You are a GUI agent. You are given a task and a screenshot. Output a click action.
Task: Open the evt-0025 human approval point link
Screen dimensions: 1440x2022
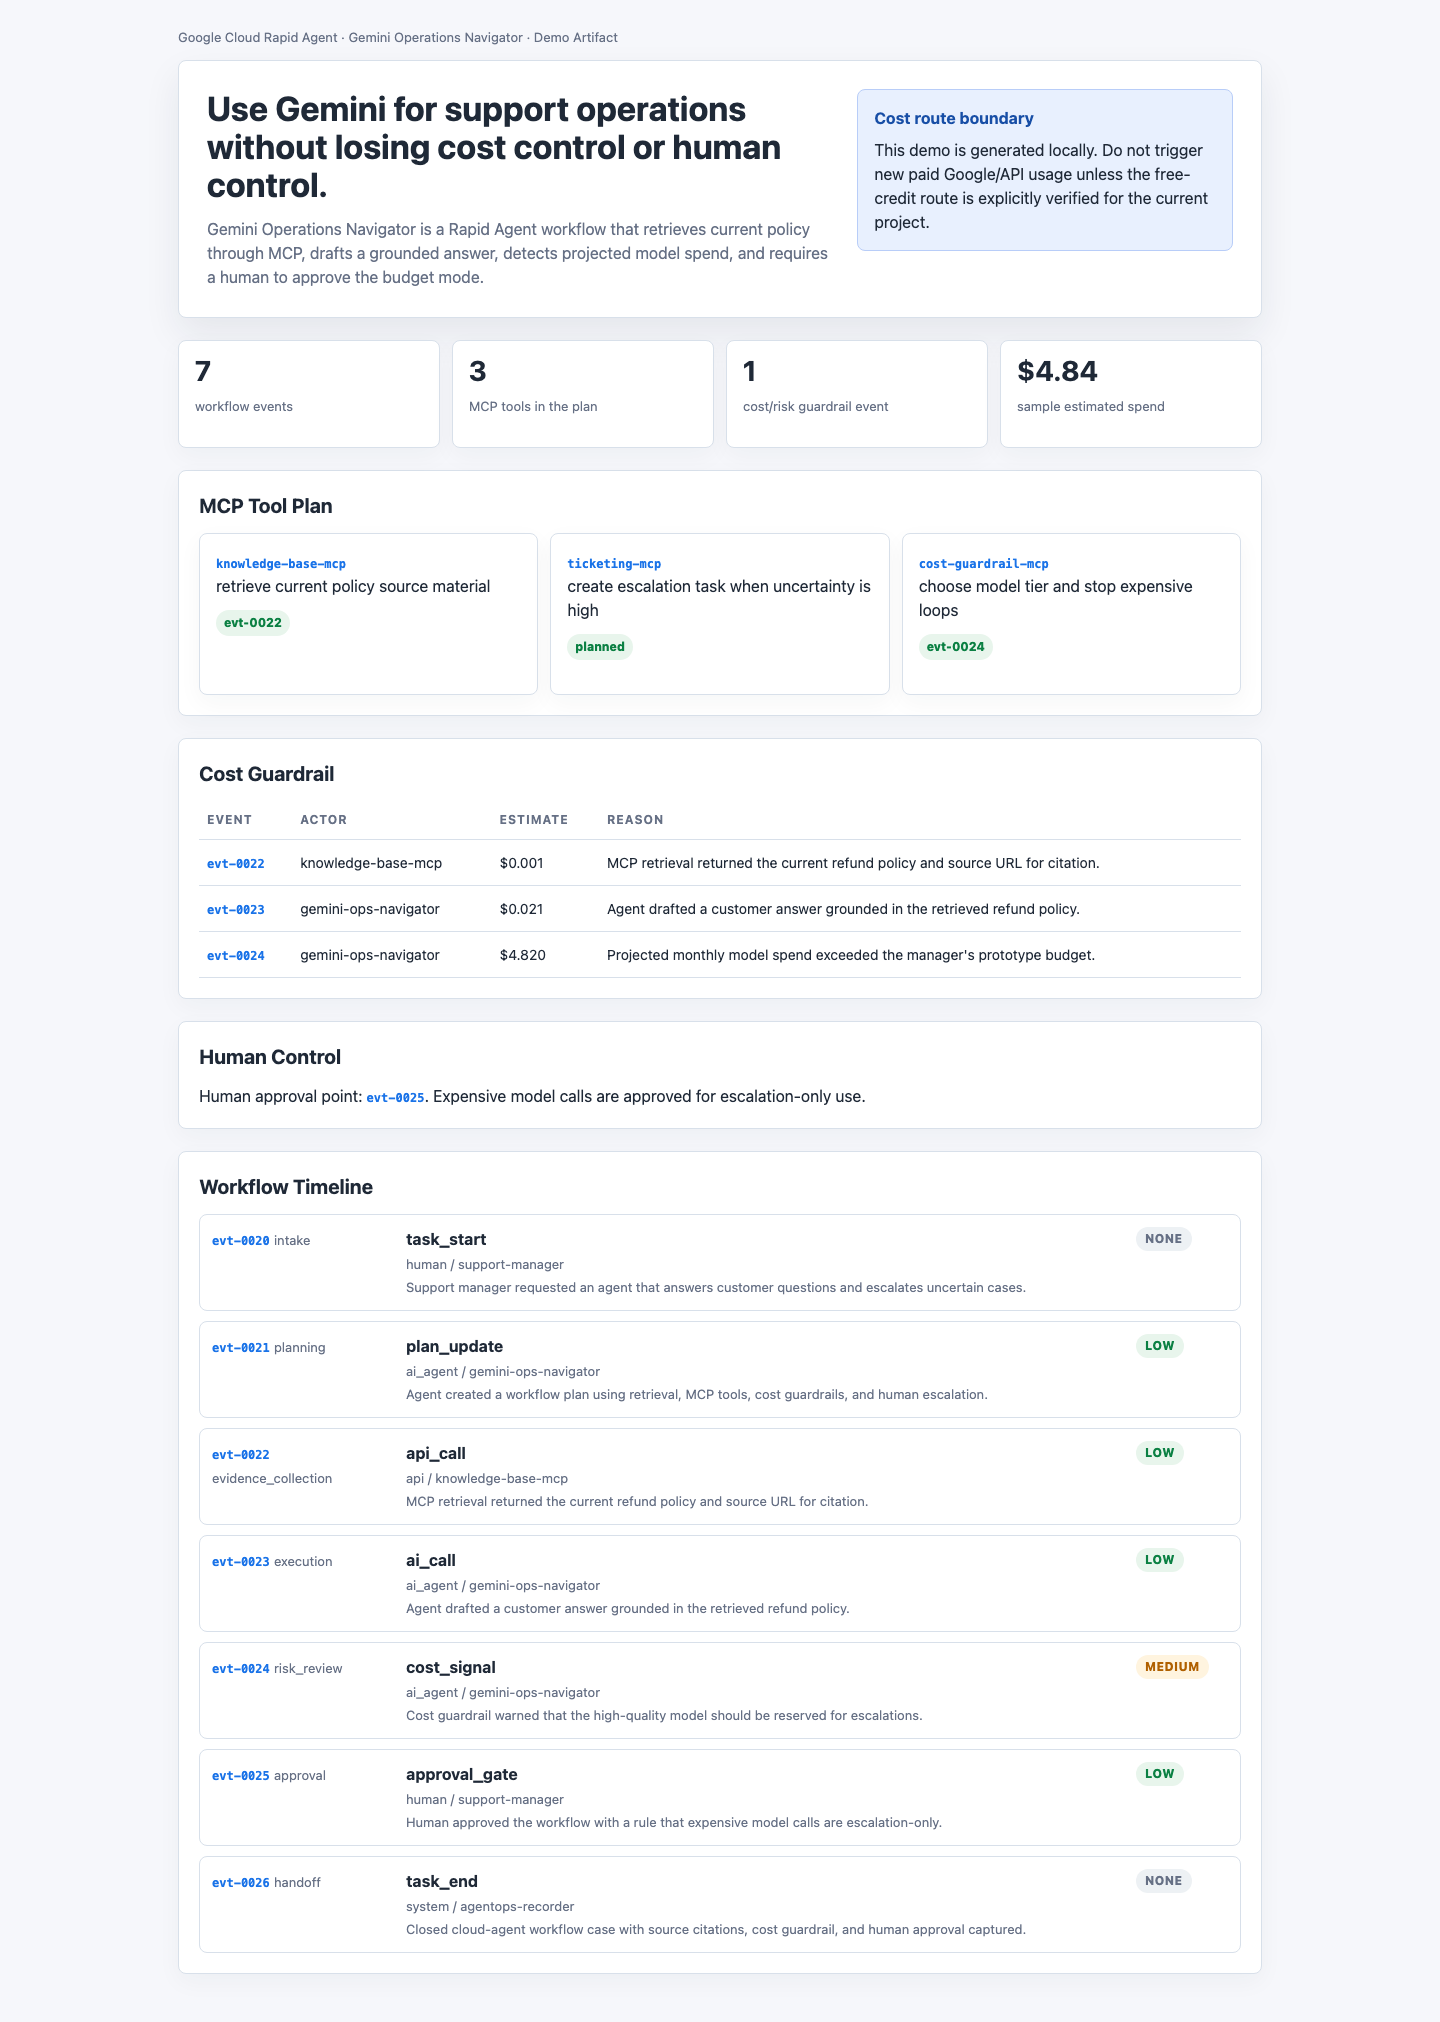coord(396,1097)
